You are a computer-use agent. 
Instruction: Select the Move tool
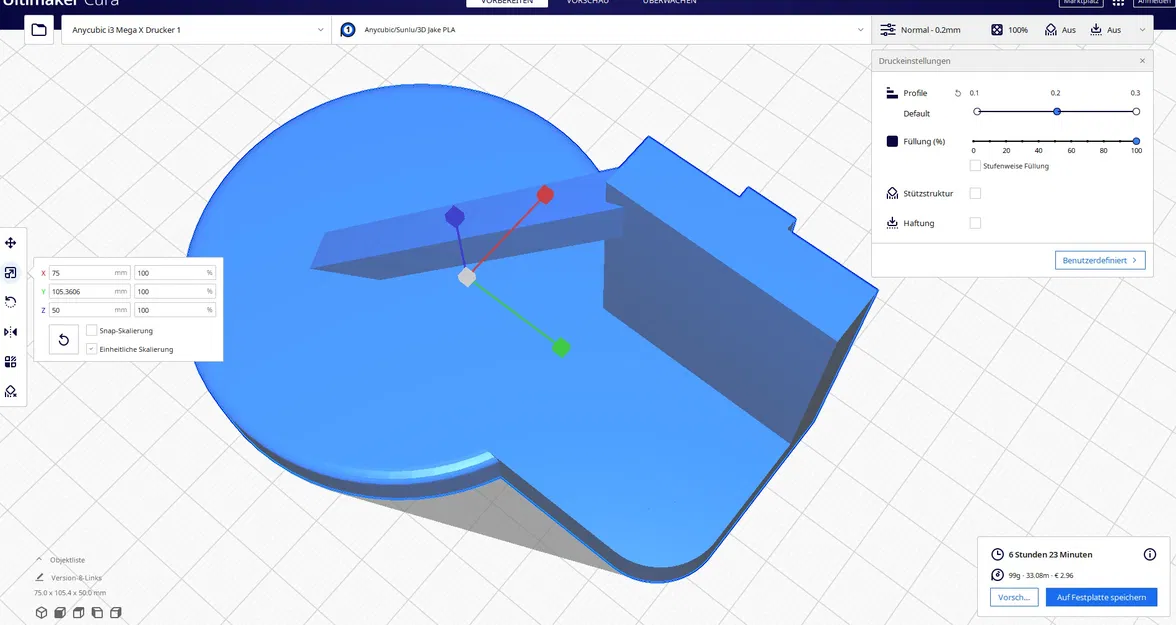pos(10,242)
